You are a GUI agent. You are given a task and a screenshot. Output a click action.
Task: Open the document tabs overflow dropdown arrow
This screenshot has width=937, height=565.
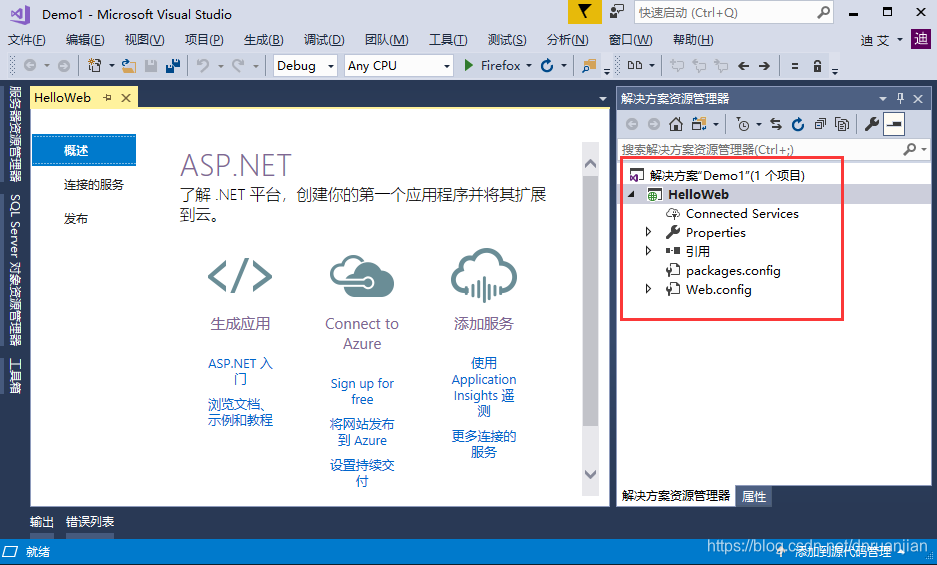pyautogui.click(x=602, y=99)
